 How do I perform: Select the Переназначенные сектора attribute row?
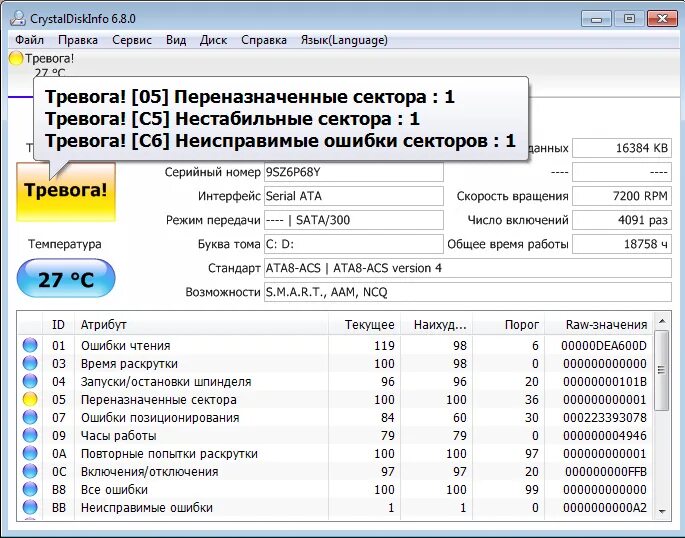pyautogui.click(x=336, y=399)
